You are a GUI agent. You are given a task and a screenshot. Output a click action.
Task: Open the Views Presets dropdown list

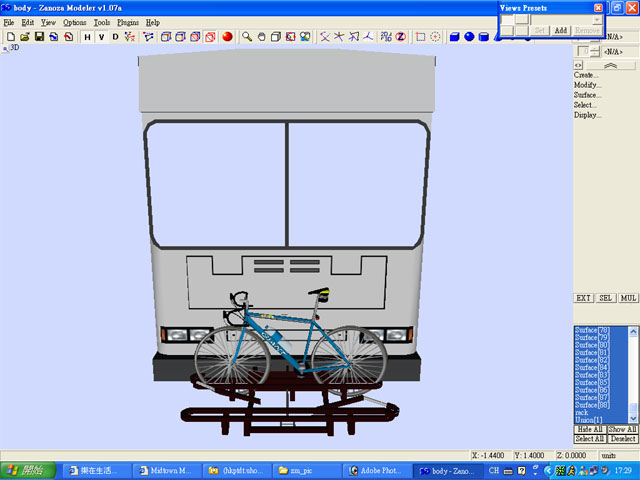pyautogui.click(x=597, y=19)
